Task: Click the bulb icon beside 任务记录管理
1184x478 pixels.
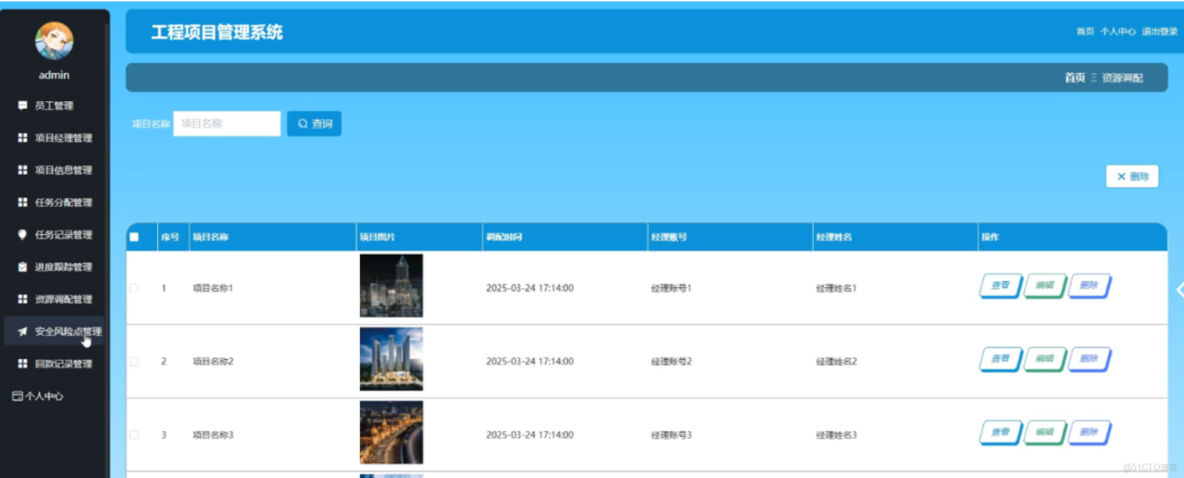Action: (x=22, y=235)
